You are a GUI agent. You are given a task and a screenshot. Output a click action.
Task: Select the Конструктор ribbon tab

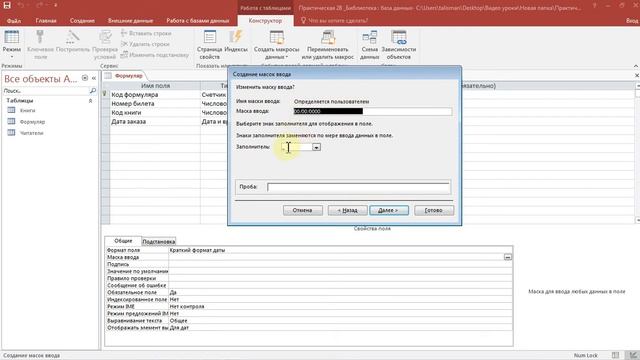click(265, 20)
